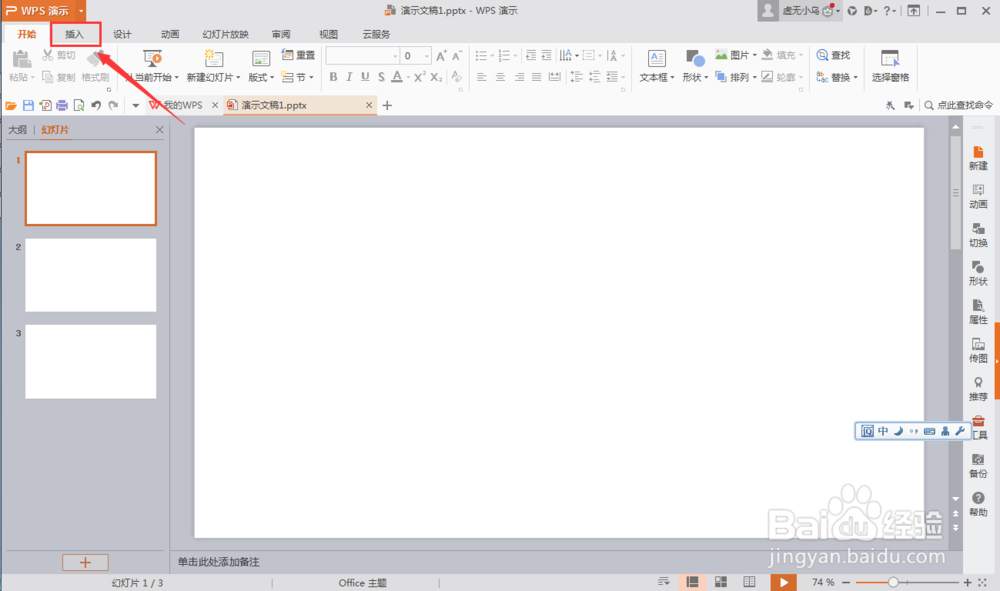
Task: Click the Print icon in quick toolbar
Action: click(x=62, y=105)
